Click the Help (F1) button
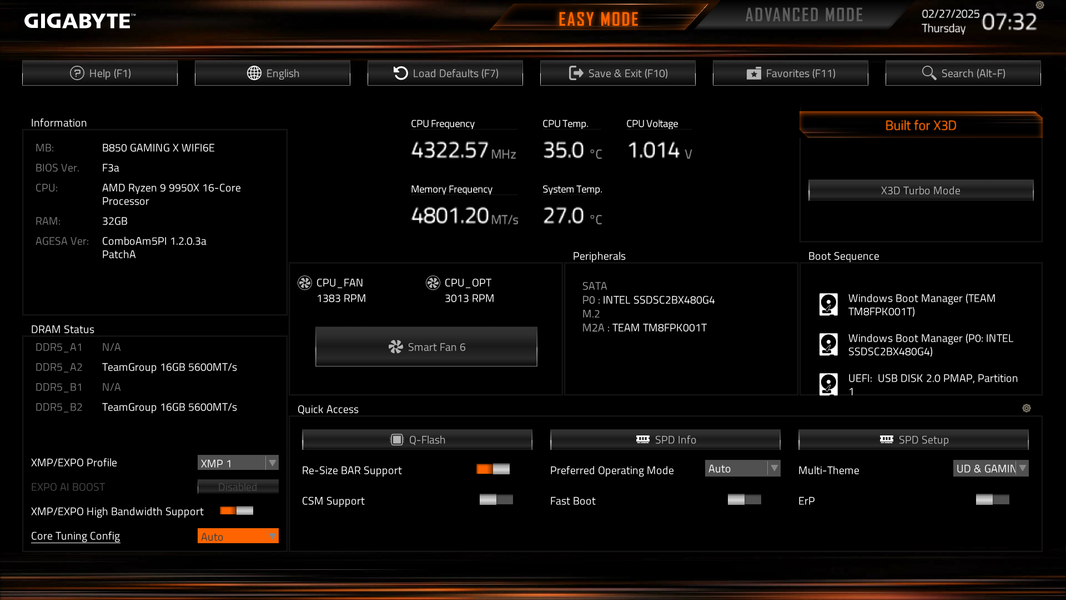1066x600 pixels. pos(100,73)
